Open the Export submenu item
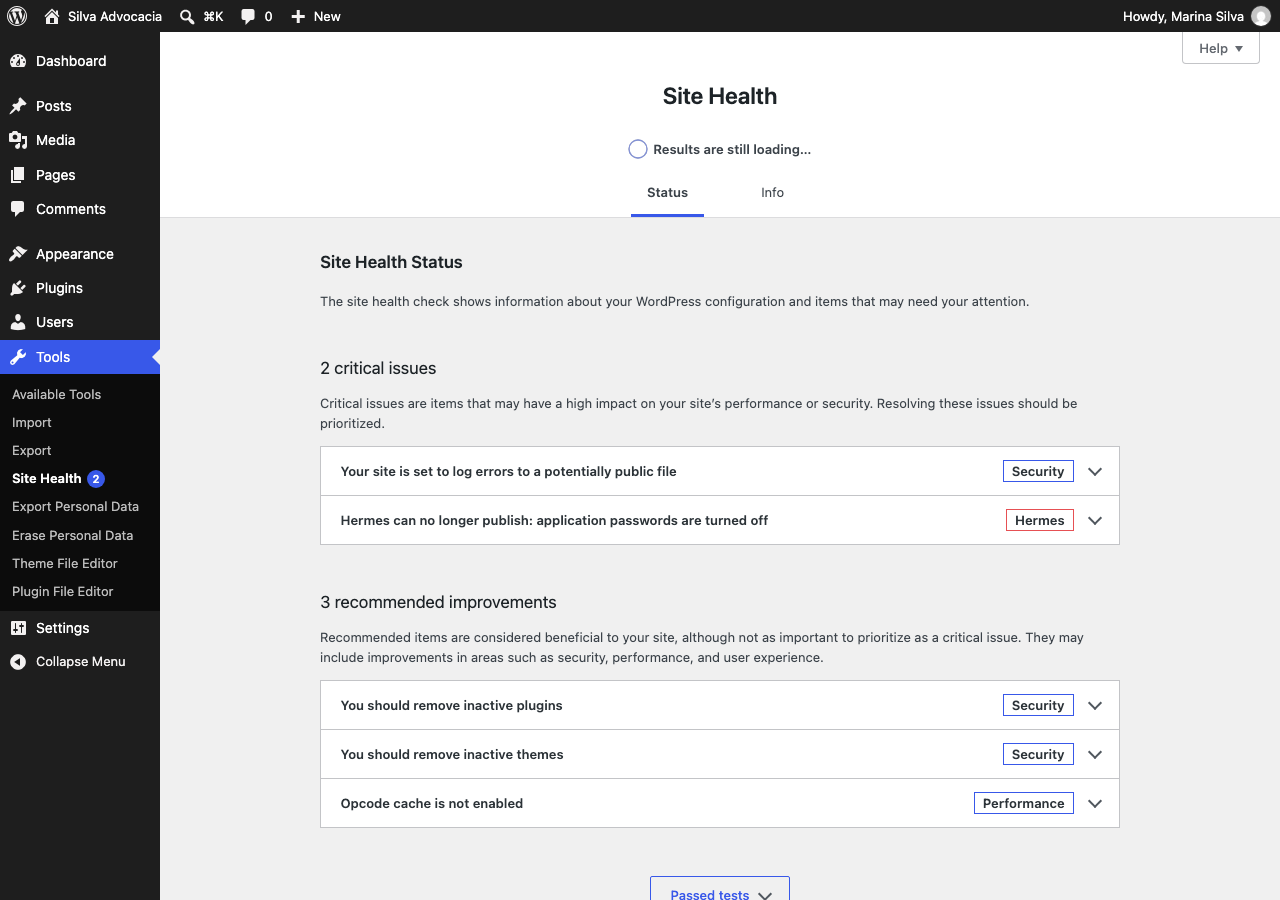The height and width of the screenshot is (900, 1280). [31, 450]
